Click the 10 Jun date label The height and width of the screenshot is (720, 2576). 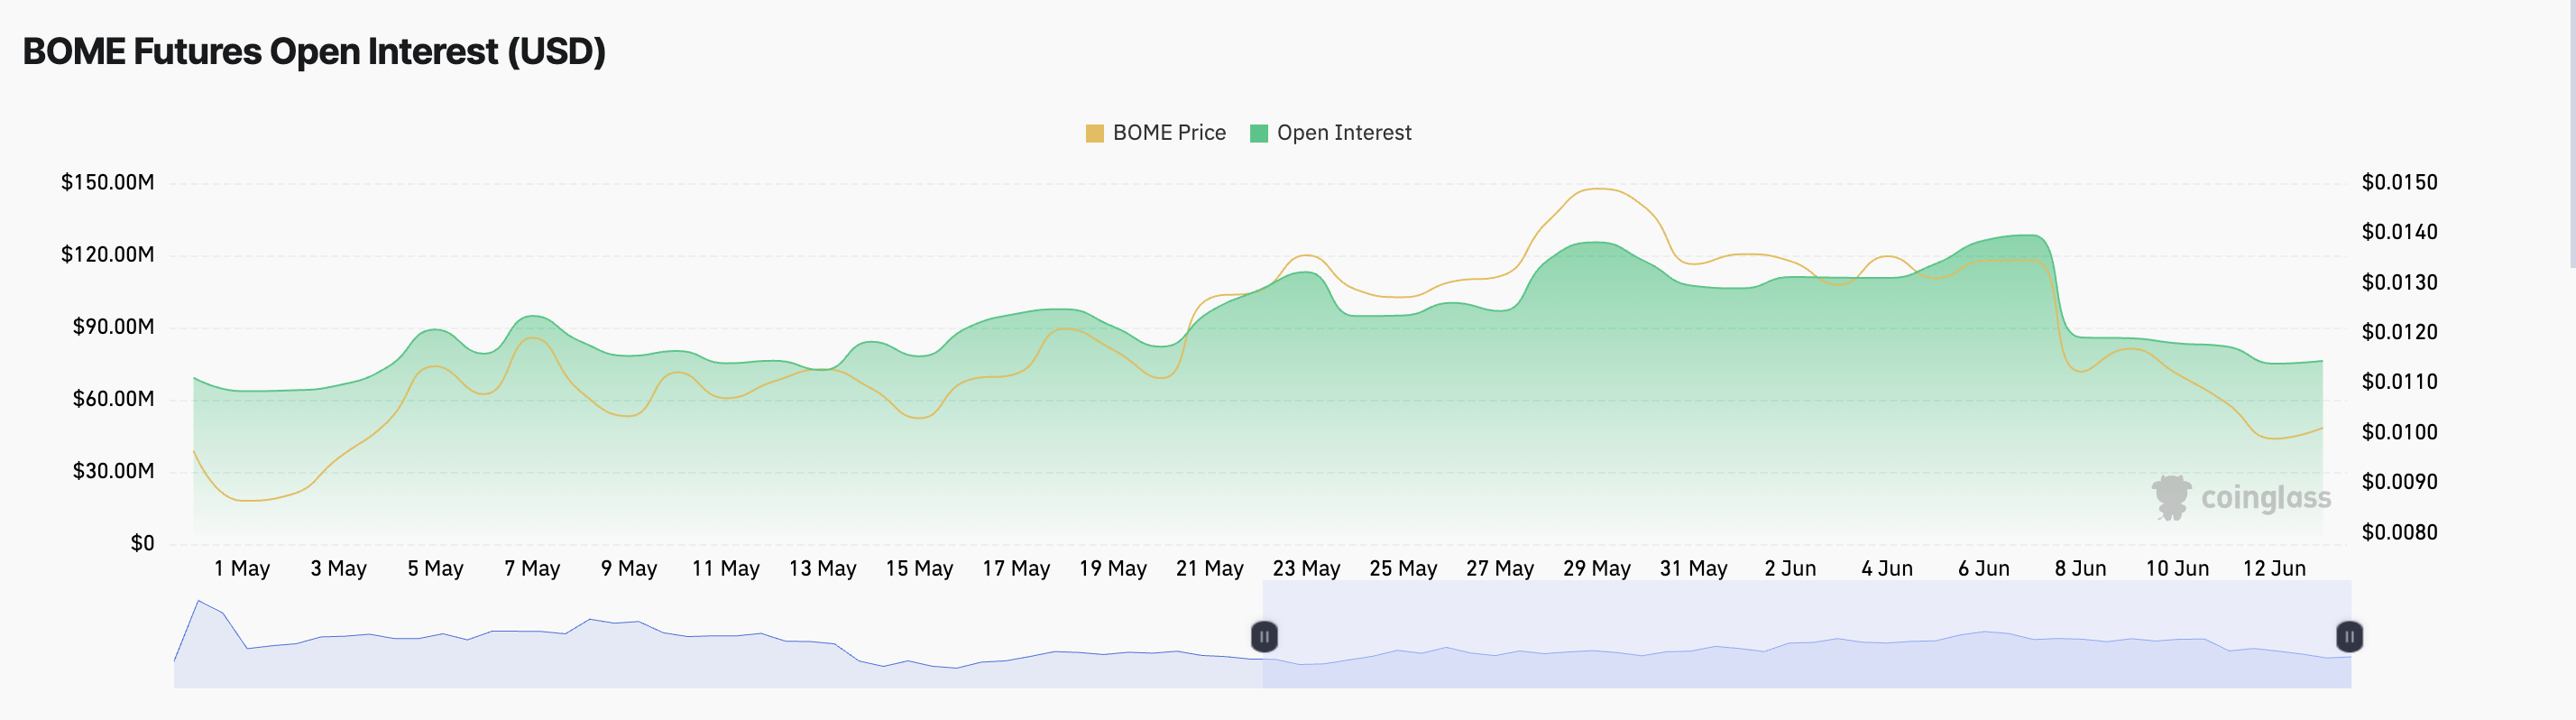point(2178,569)
